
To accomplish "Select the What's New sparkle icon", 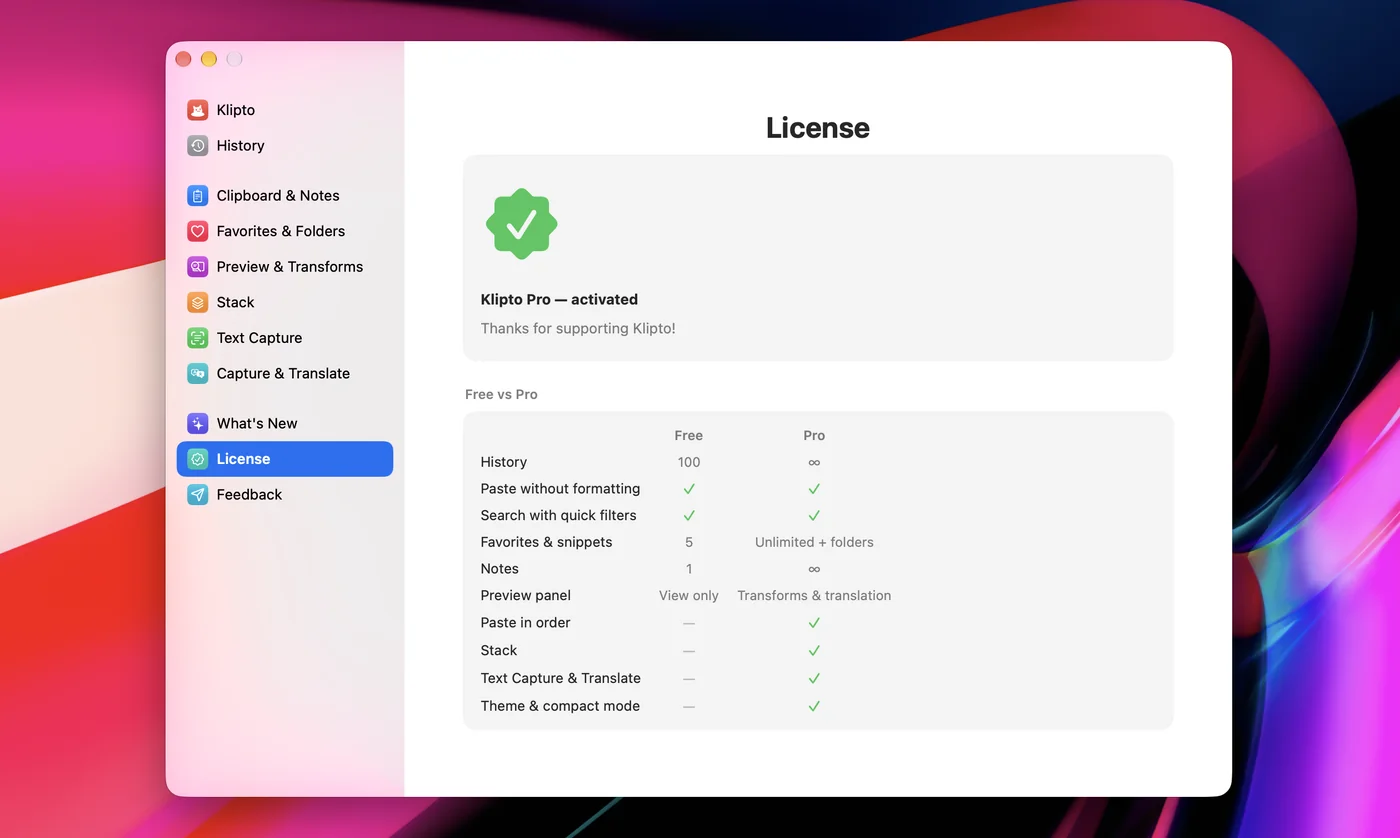I will (198, 423).
